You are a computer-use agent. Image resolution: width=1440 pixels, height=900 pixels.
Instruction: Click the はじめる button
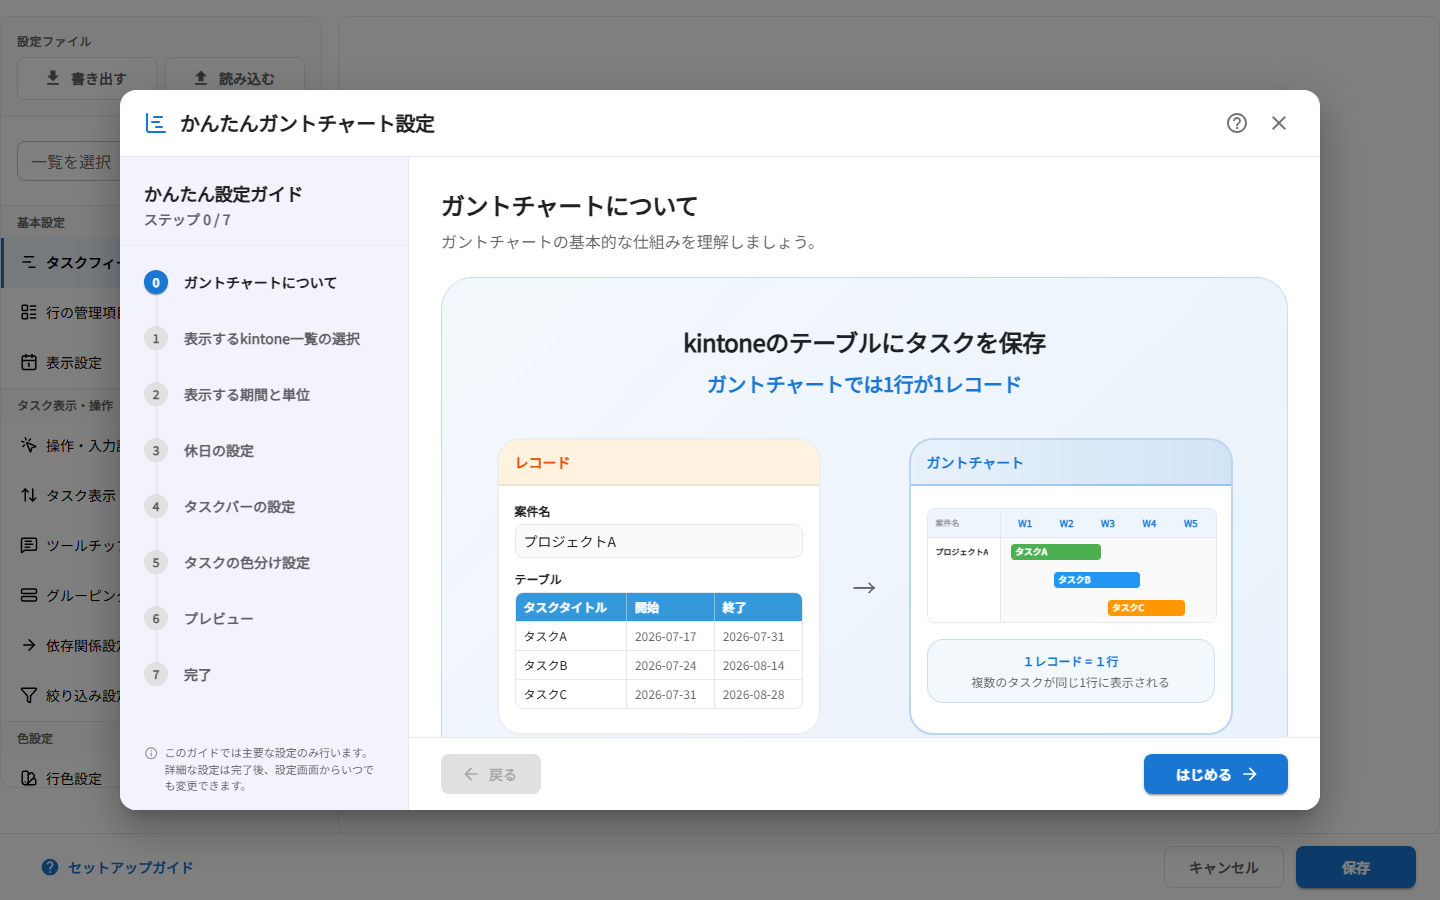[1216, 774]
